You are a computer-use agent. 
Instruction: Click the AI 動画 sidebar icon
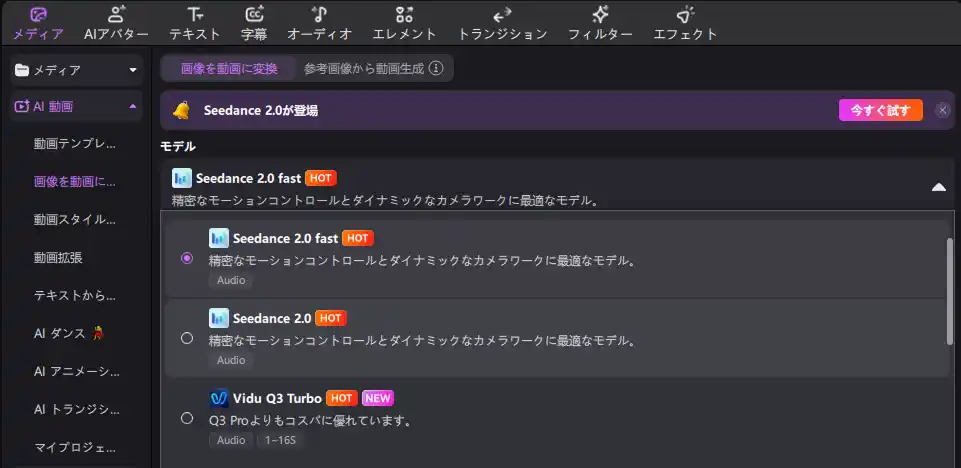coord(22,107)
